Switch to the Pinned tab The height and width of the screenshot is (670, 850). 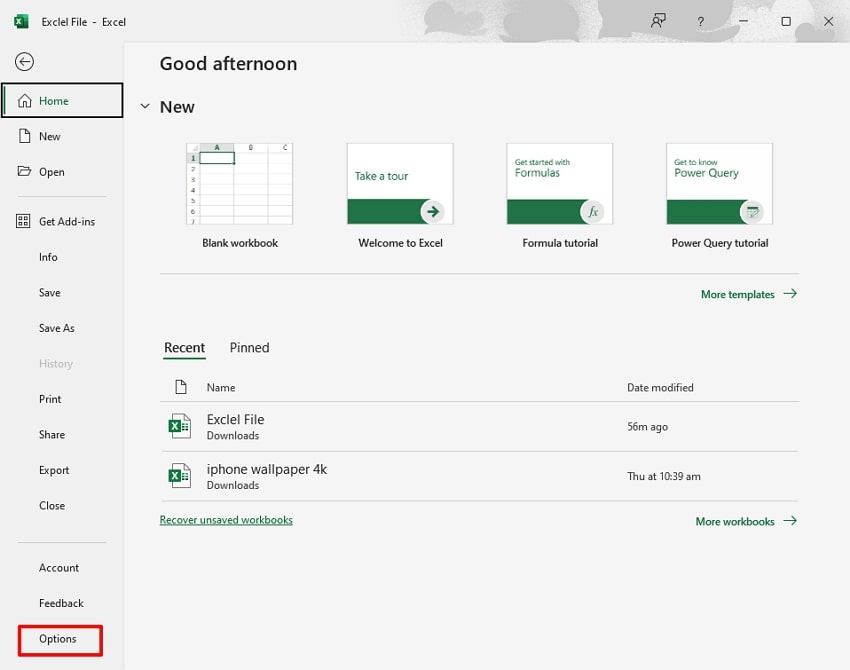point(248,347)
